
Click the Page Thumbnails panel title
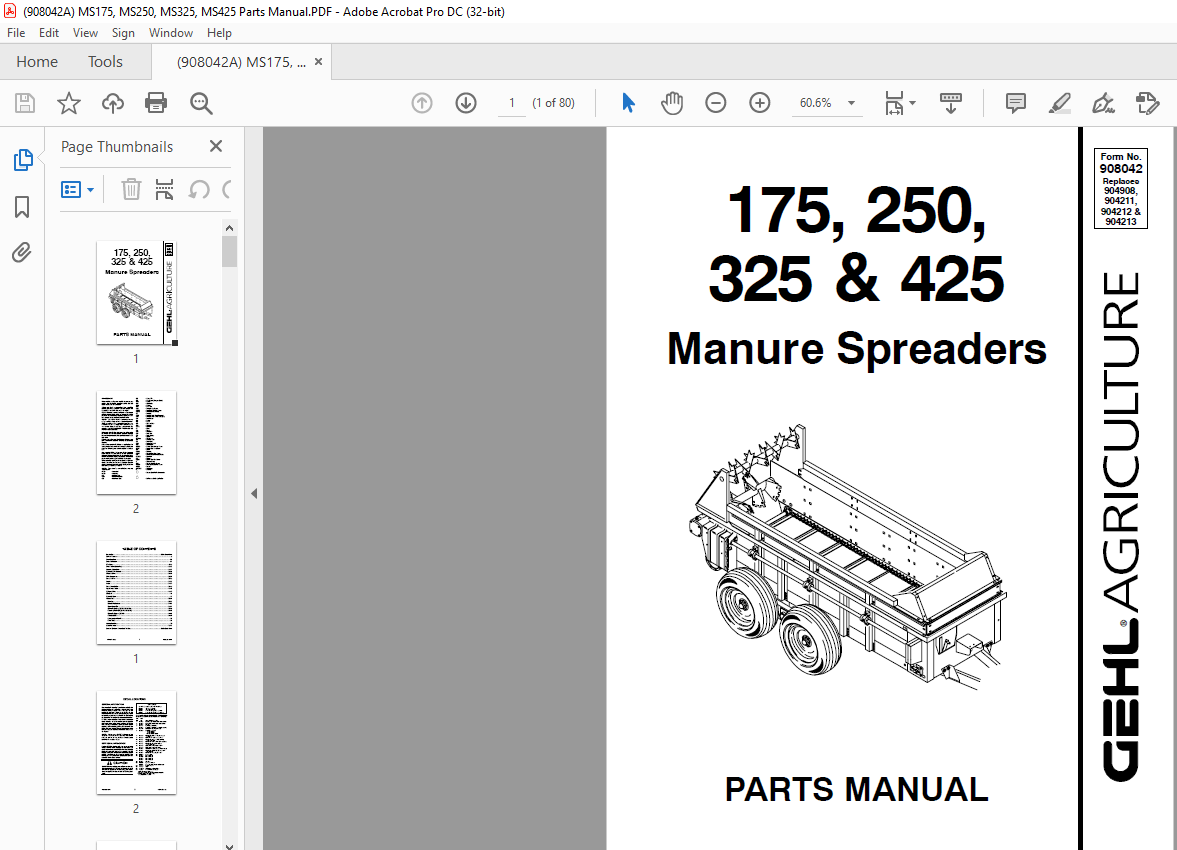pyautogui.click(x=117, y=146)
